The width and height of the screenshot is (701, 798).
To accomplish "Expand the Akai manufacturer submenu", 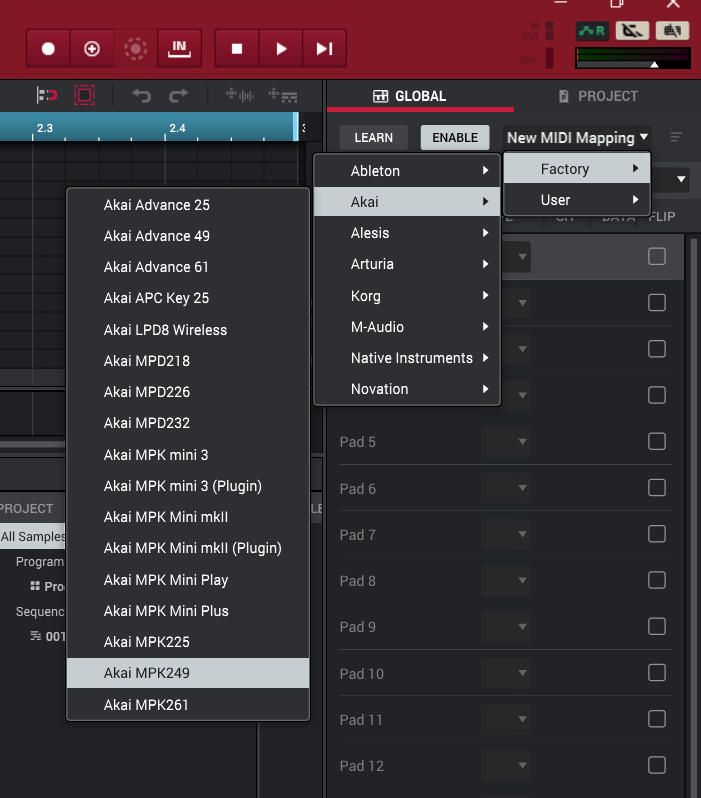I will point(407,202).
